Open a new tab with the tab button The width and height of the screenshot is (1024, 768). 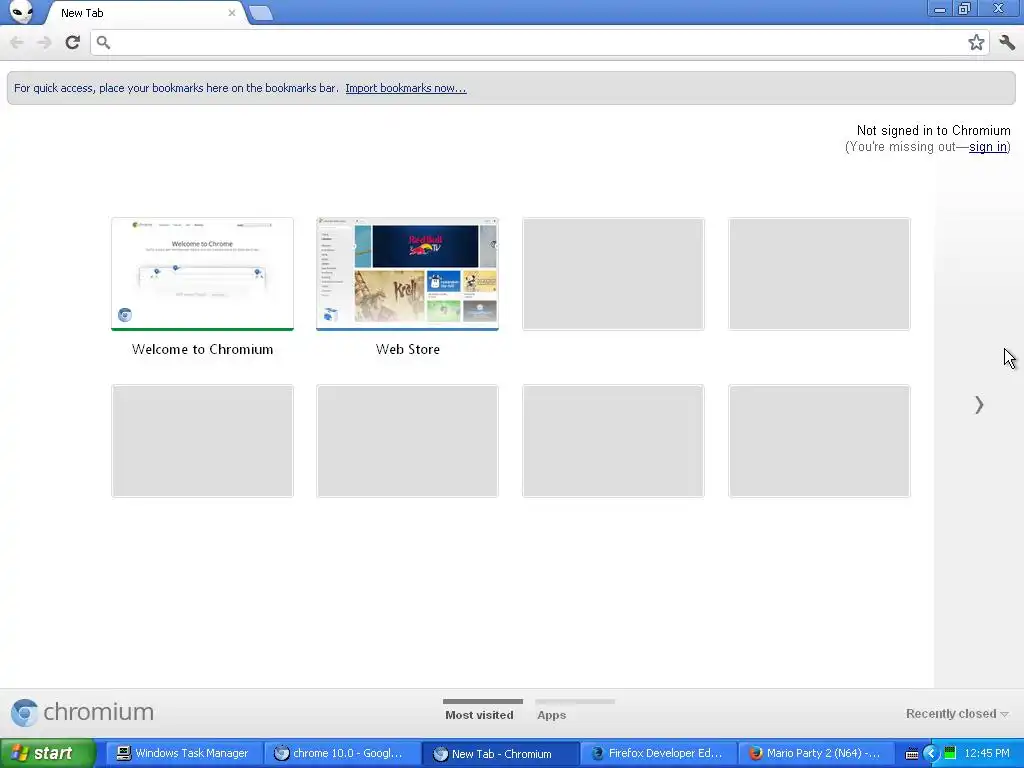click(x=261, y=13)
